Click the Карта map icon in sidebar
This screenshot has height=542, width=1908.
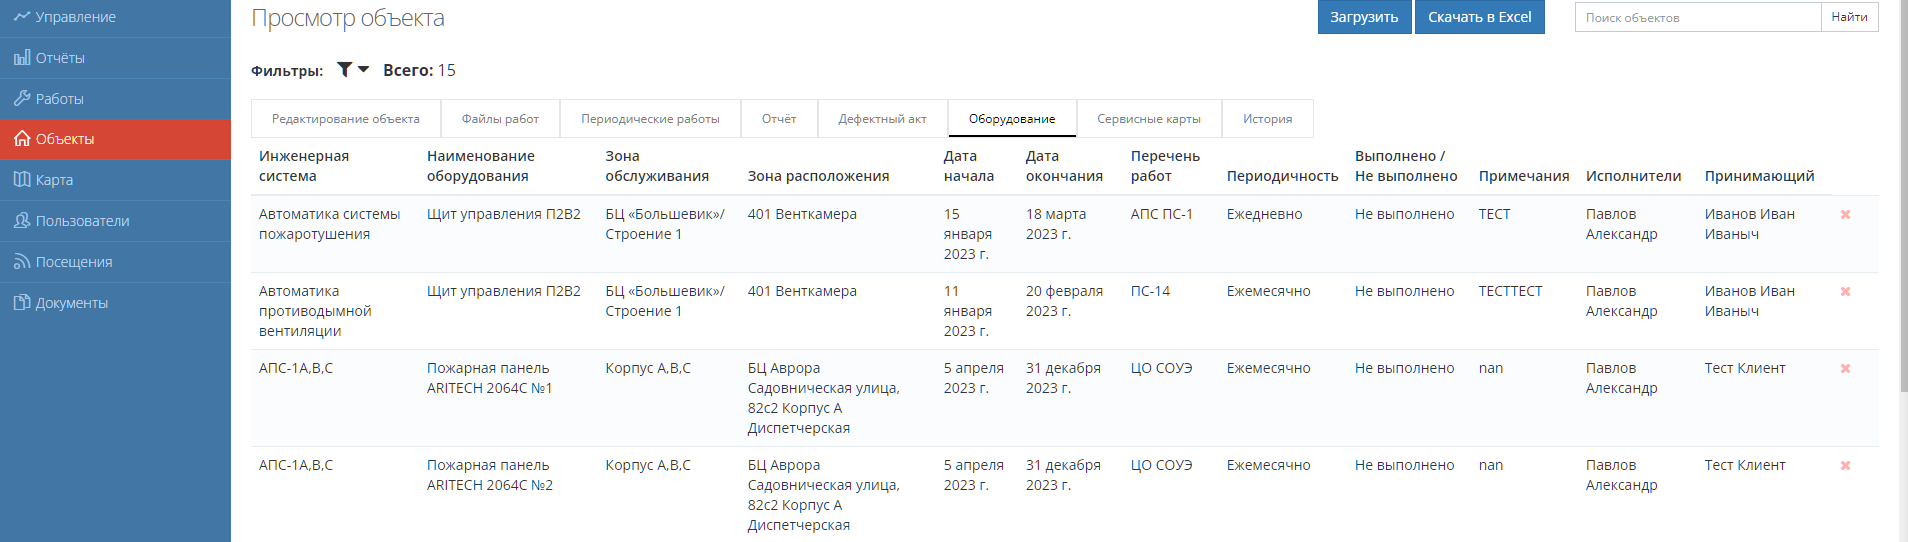click(22, 180)
